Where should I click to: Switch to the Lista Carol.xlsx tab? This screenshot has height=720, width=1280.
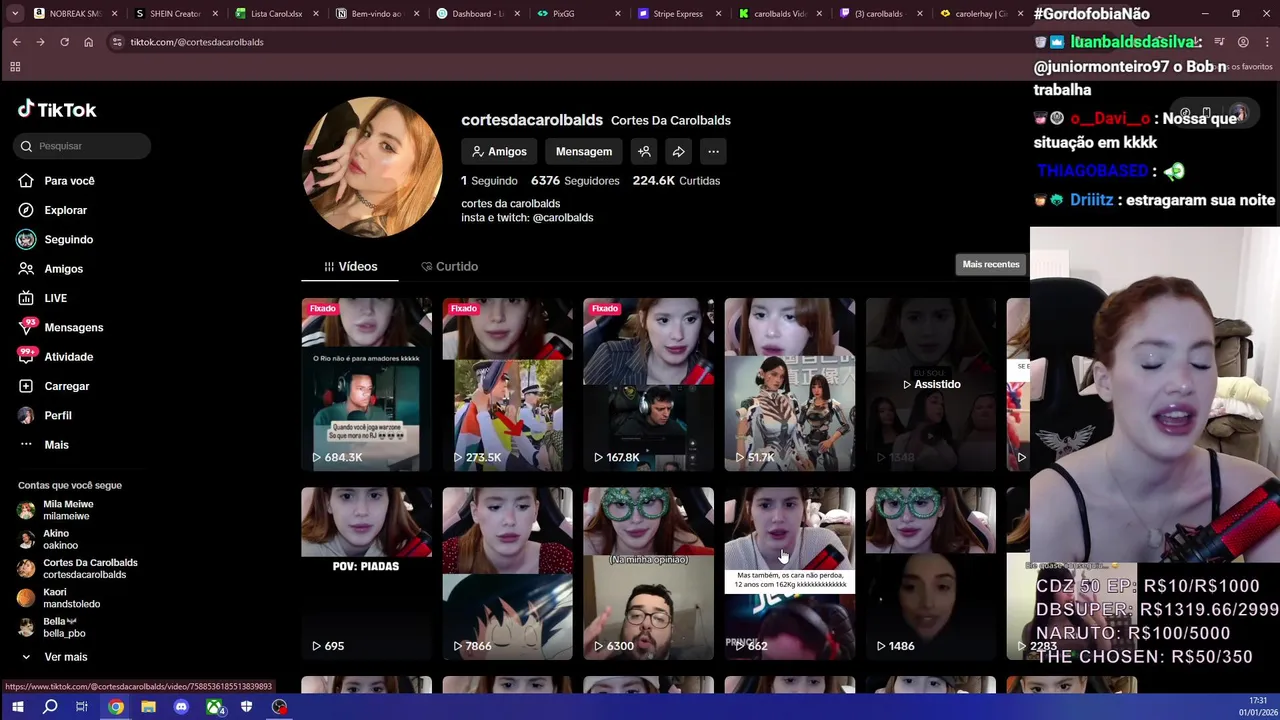278,14
